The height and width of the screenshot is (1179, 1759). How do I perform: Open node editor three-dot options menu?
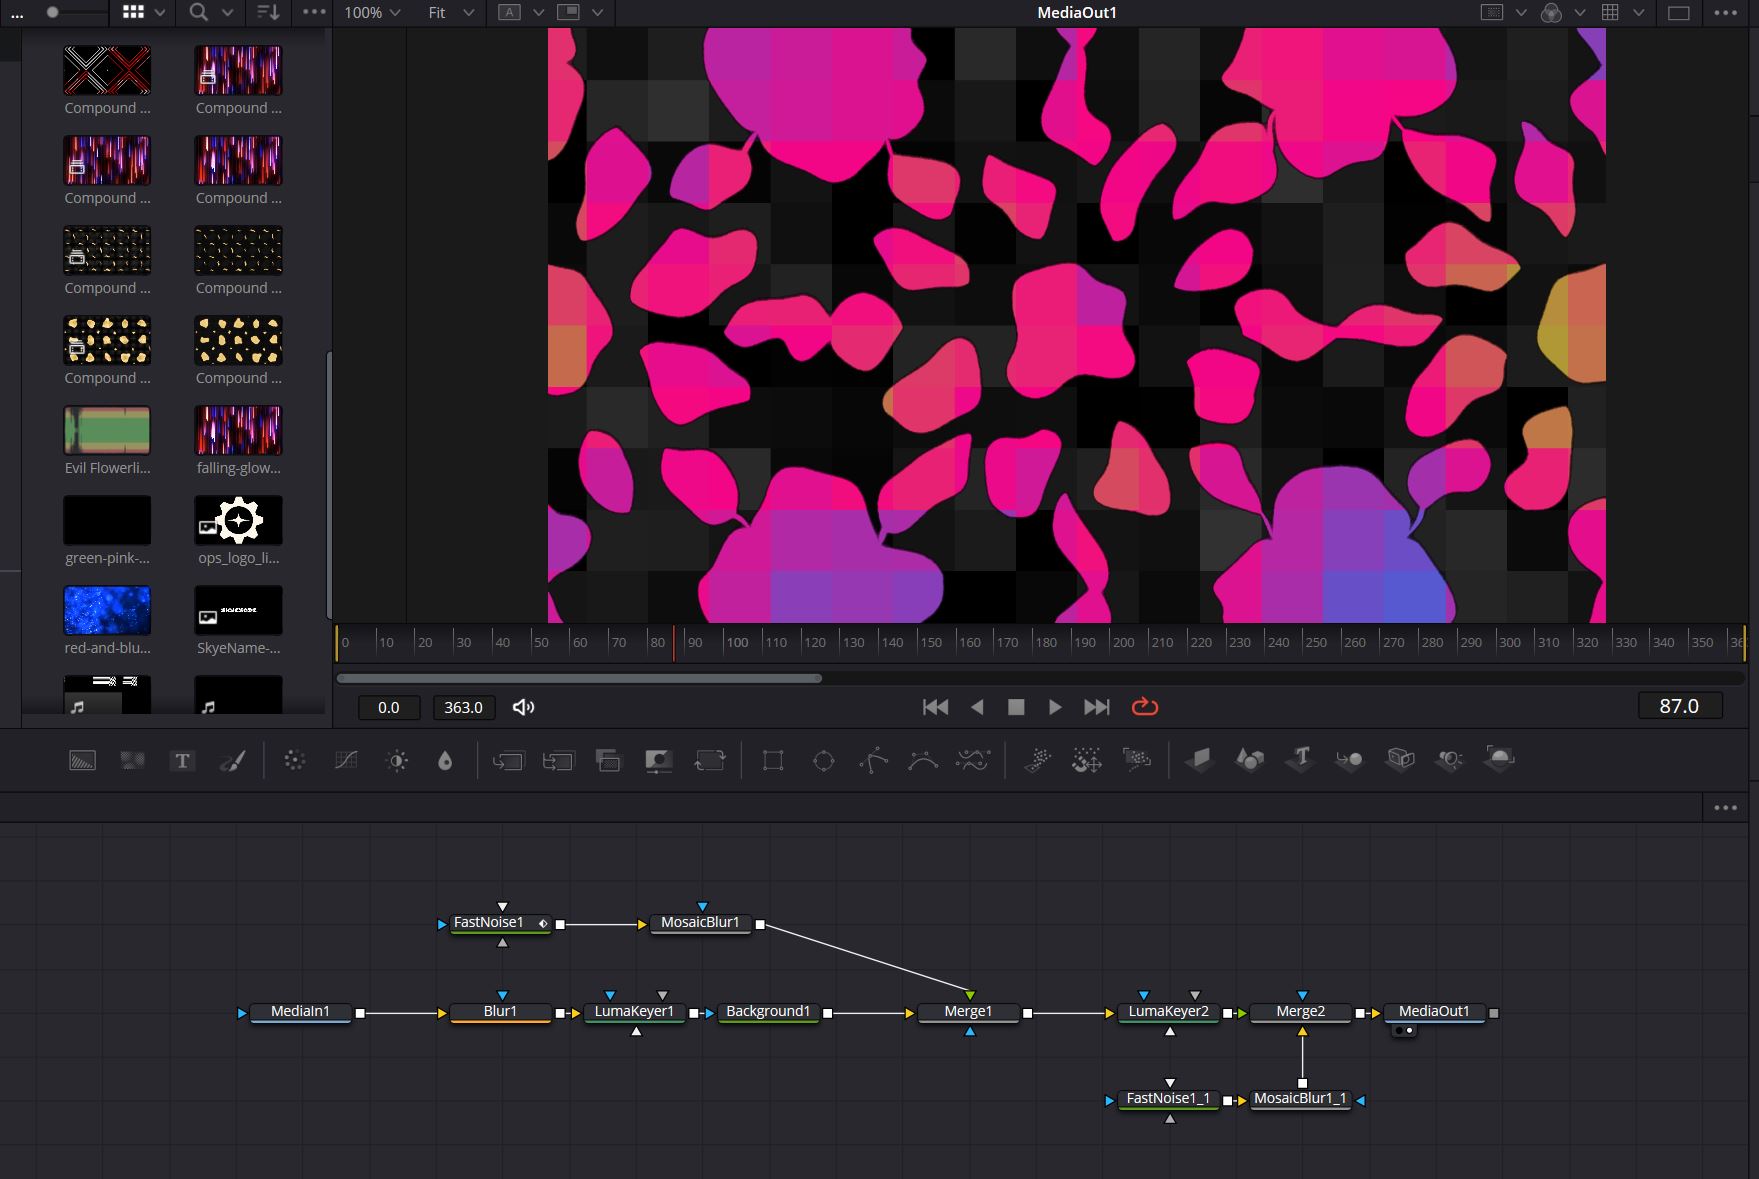[1725, 808]
